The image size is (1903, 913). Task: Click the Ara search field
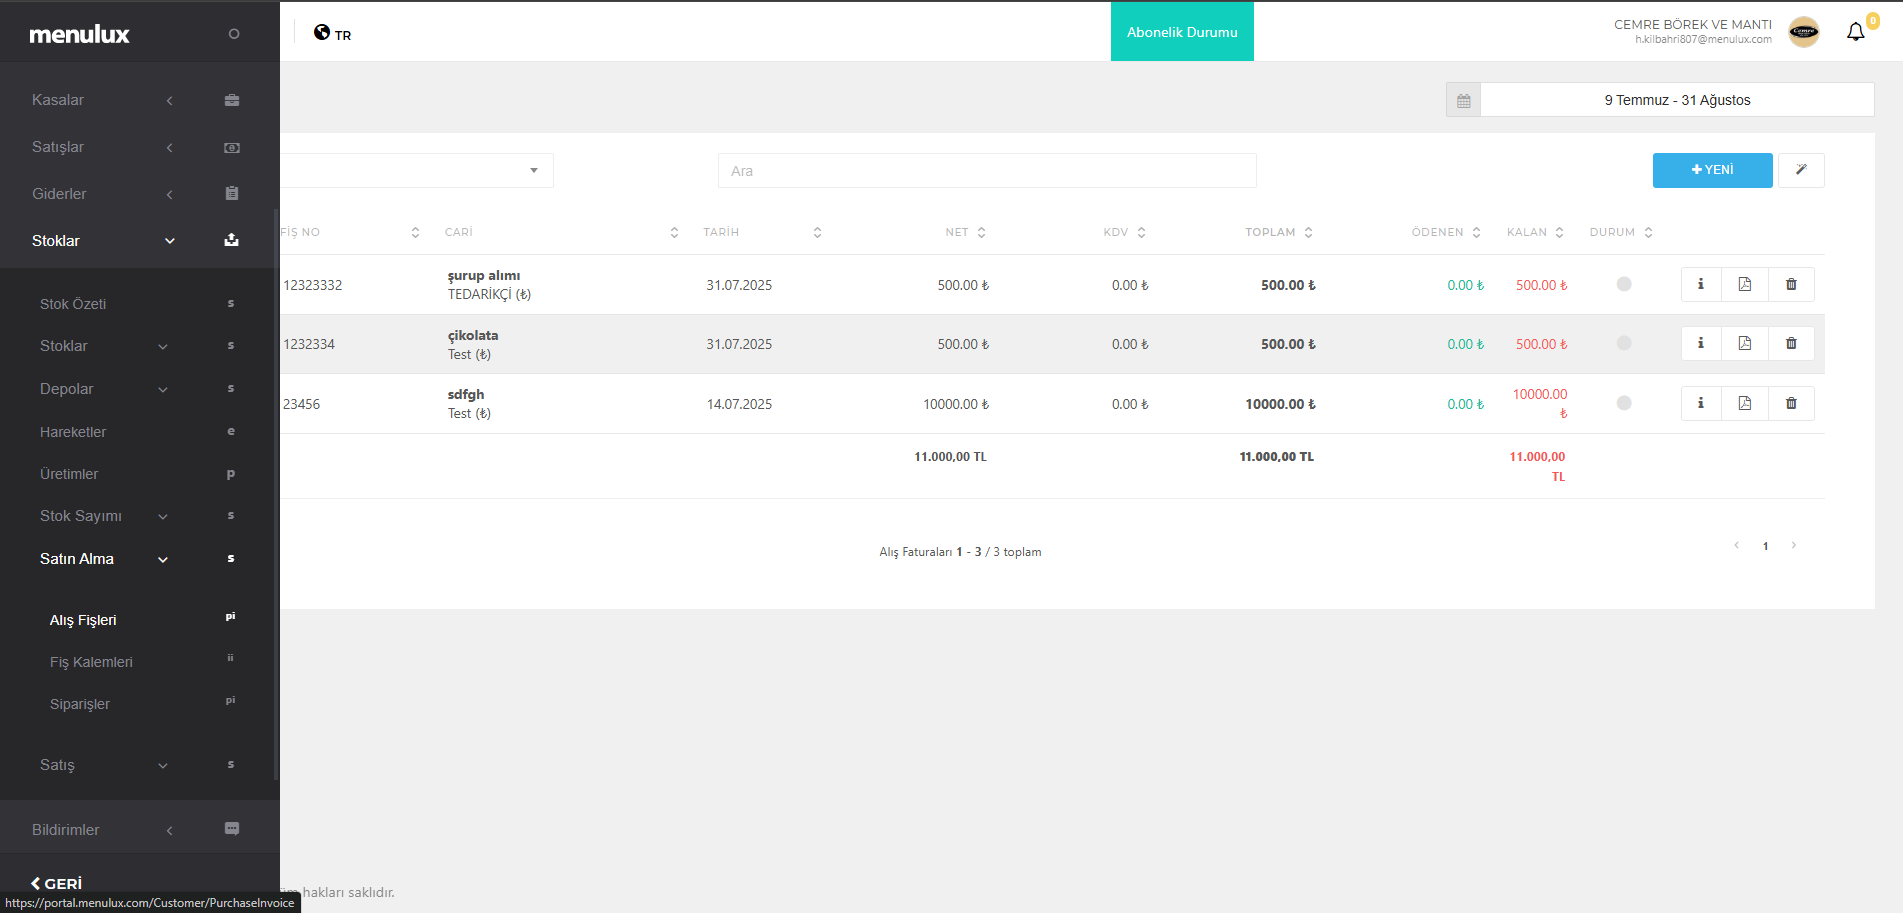987,170
